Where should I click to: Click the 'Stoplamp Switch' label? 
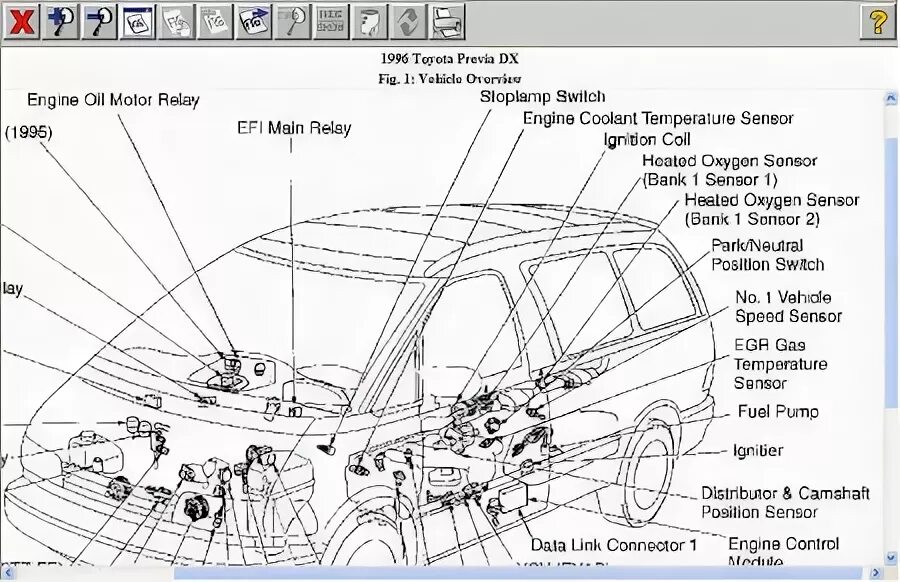[x=542, y=96]
